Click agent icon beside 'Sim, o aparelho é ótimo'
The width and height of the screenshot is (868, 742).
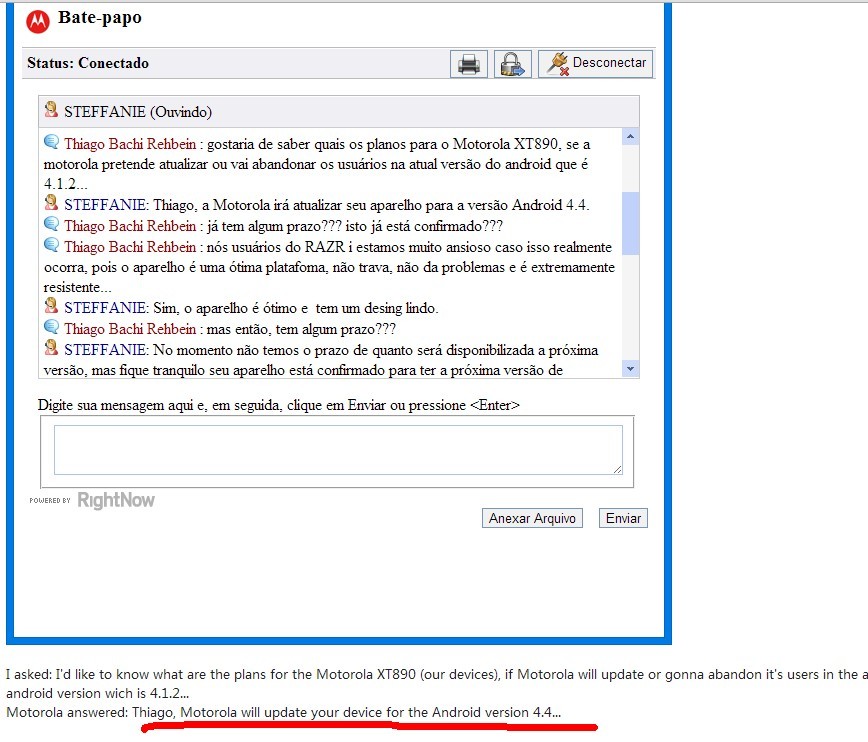51,306
